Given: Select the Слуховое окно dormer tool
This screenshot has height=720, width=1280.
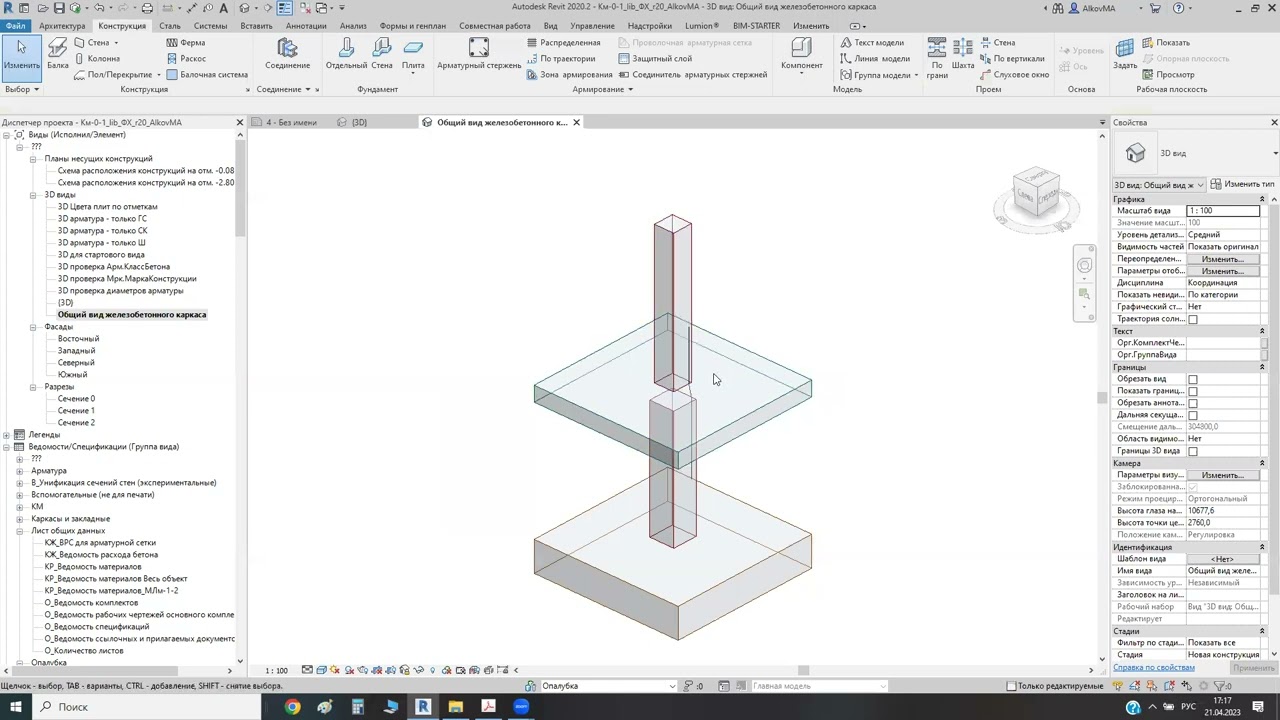Looking at the screenshot, I should point(1014,74).
